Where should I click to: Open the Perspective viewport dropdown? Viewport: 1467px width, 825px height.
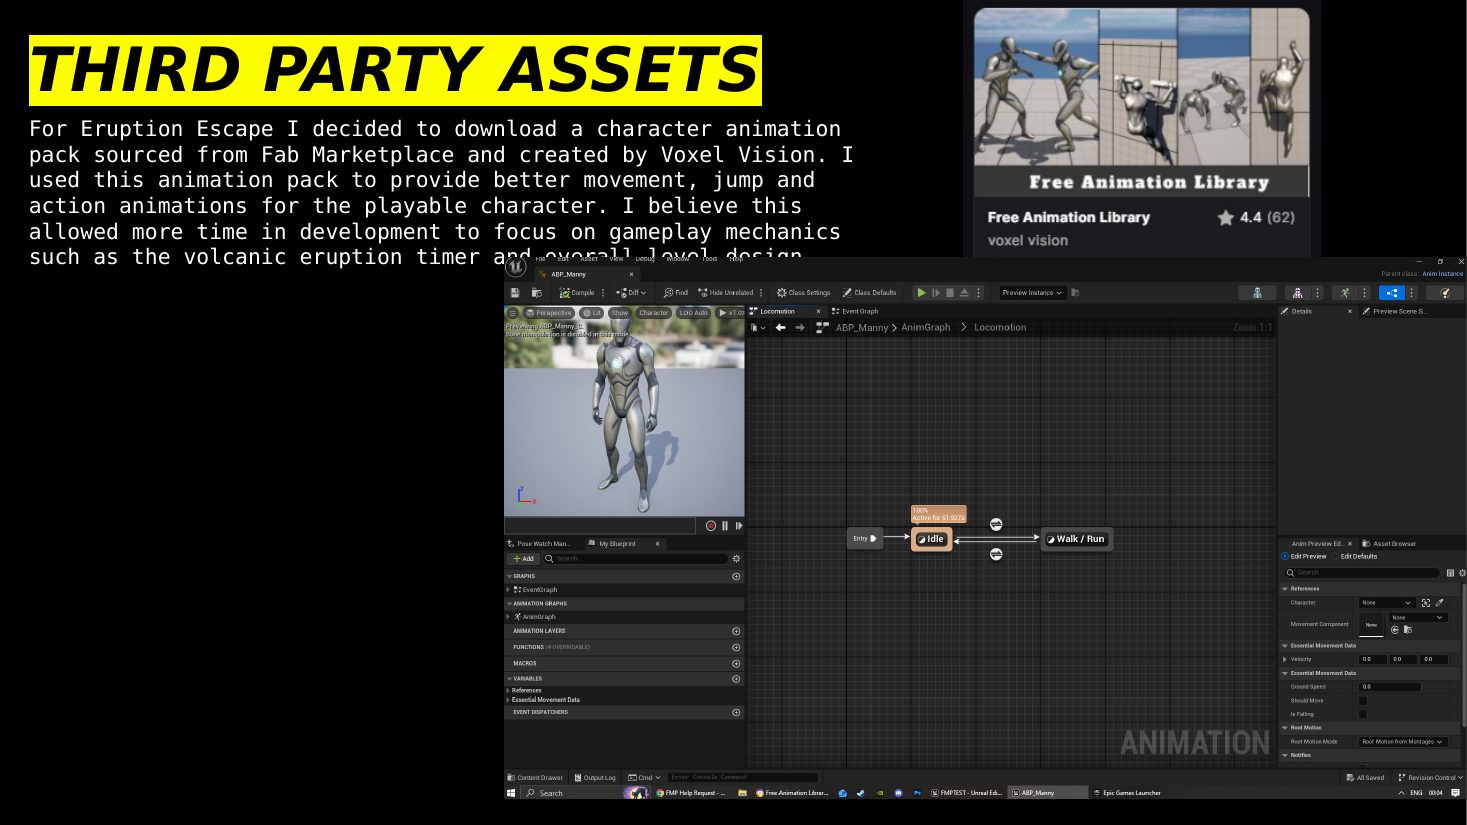pos(549,313)
